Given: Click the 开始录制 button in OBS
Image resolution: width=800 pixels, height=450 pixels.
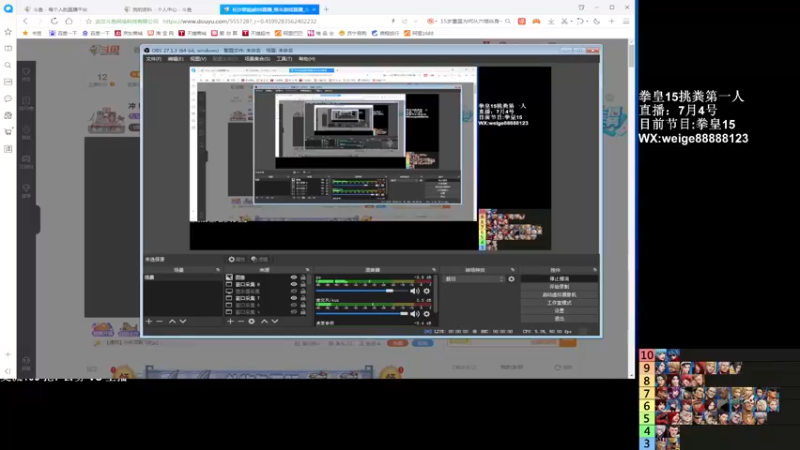Looking at the screenshot, I should 559,287.
